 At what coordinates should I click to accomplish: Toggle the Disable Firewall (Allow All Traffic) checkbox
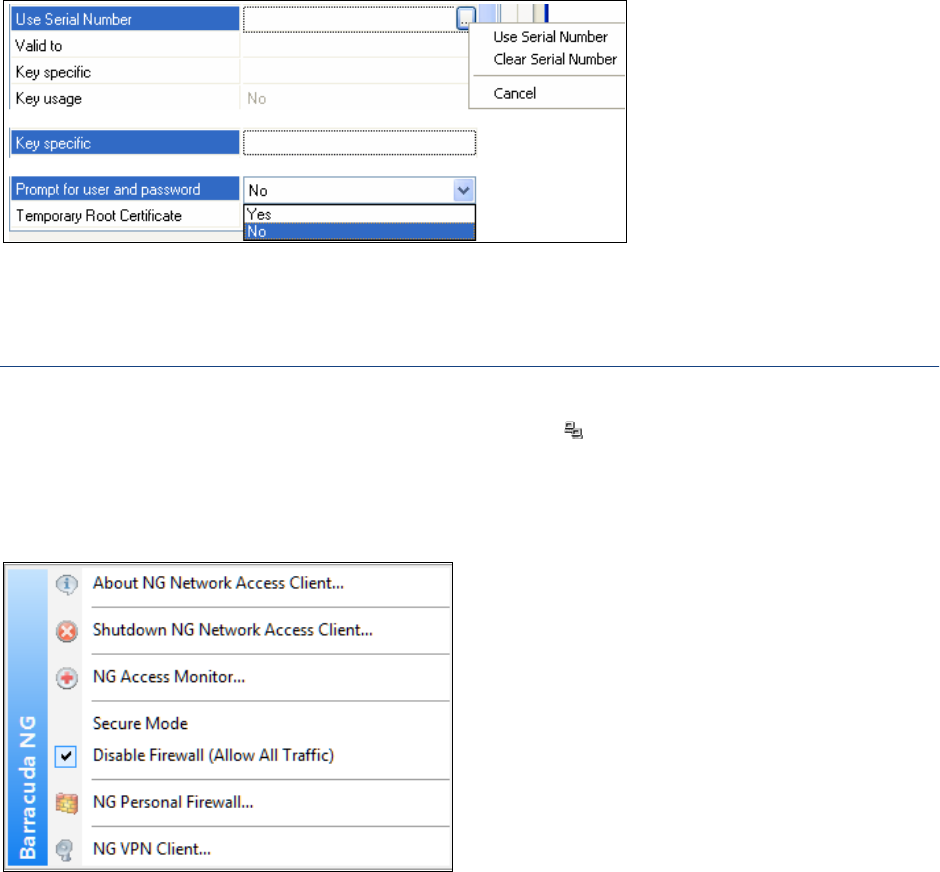tap(66, 756)
